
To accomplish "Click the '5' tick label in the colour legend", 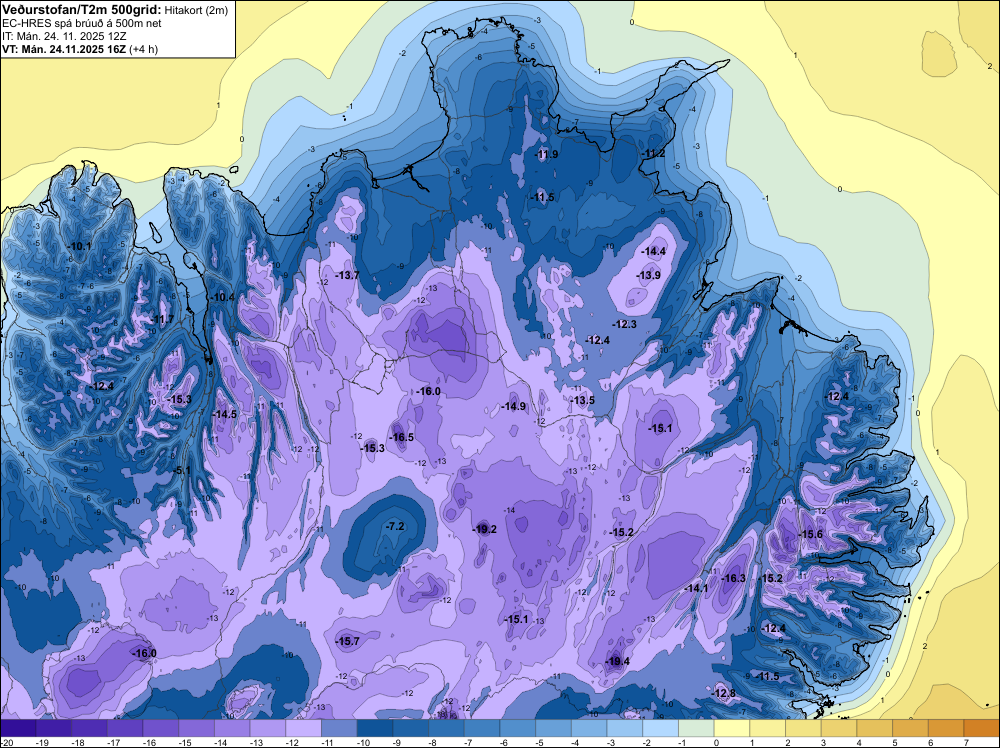I will [895, 742].
